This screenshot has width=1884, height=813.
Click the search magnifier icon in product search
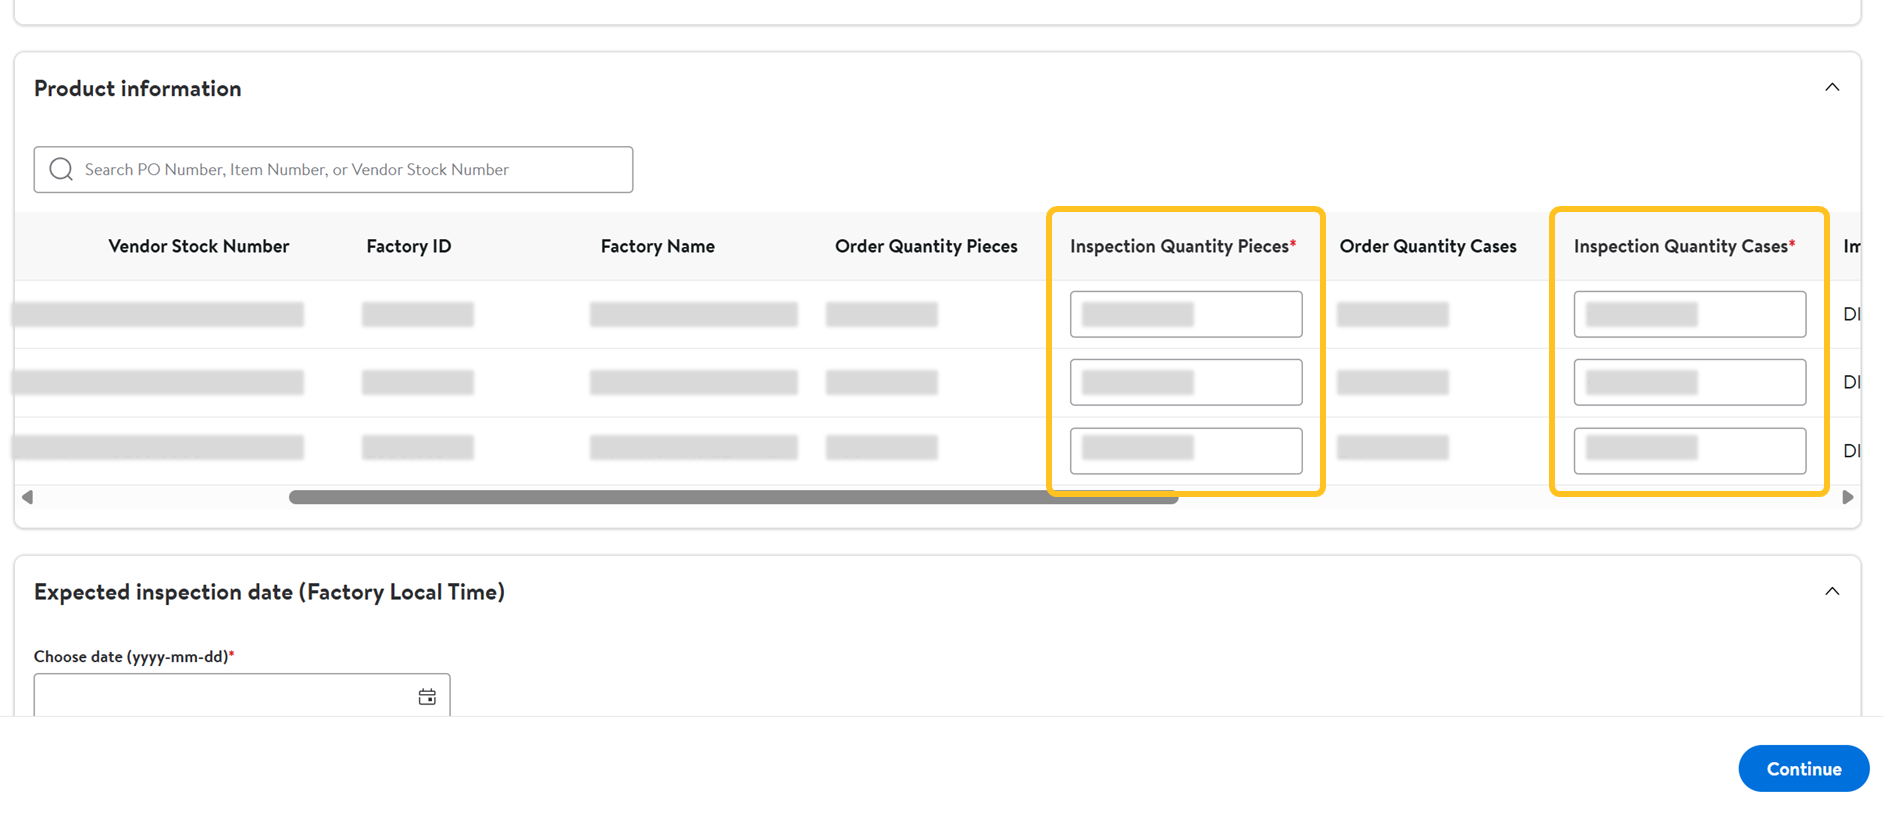(x=61, y=169)
